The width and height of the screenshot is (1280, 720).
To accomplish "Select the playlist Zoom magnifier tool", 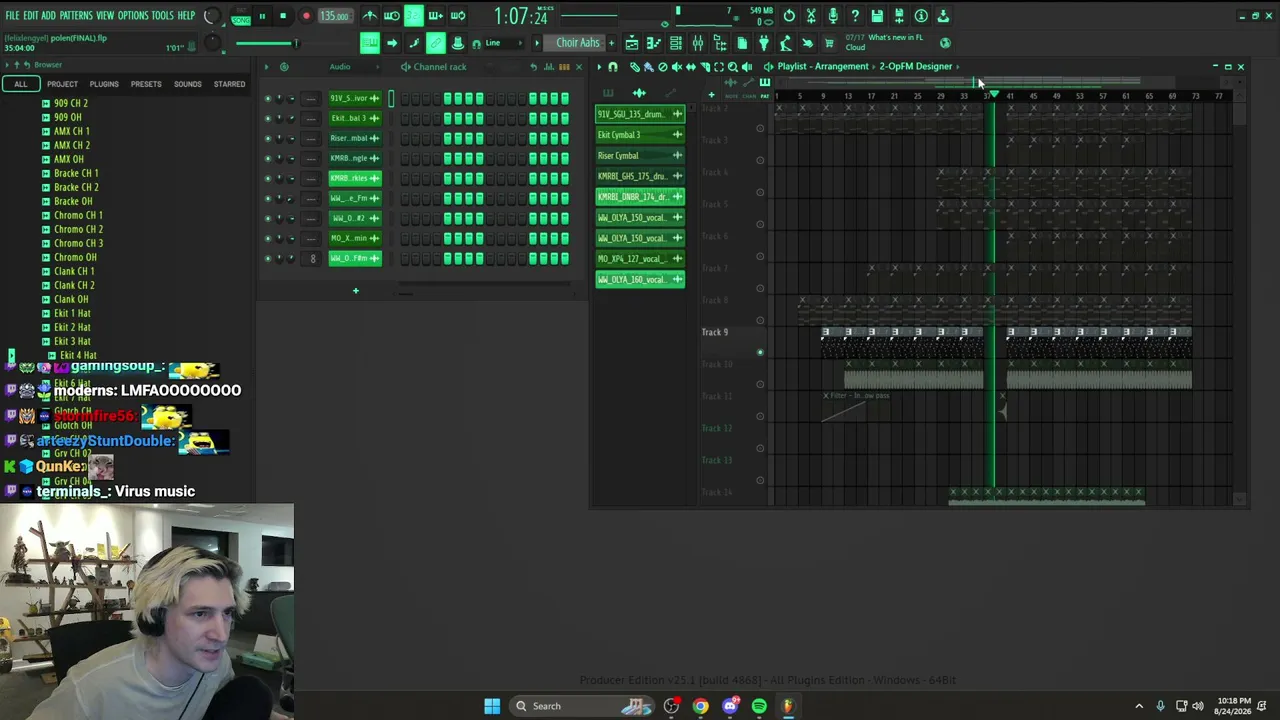I will pos(732,67).
